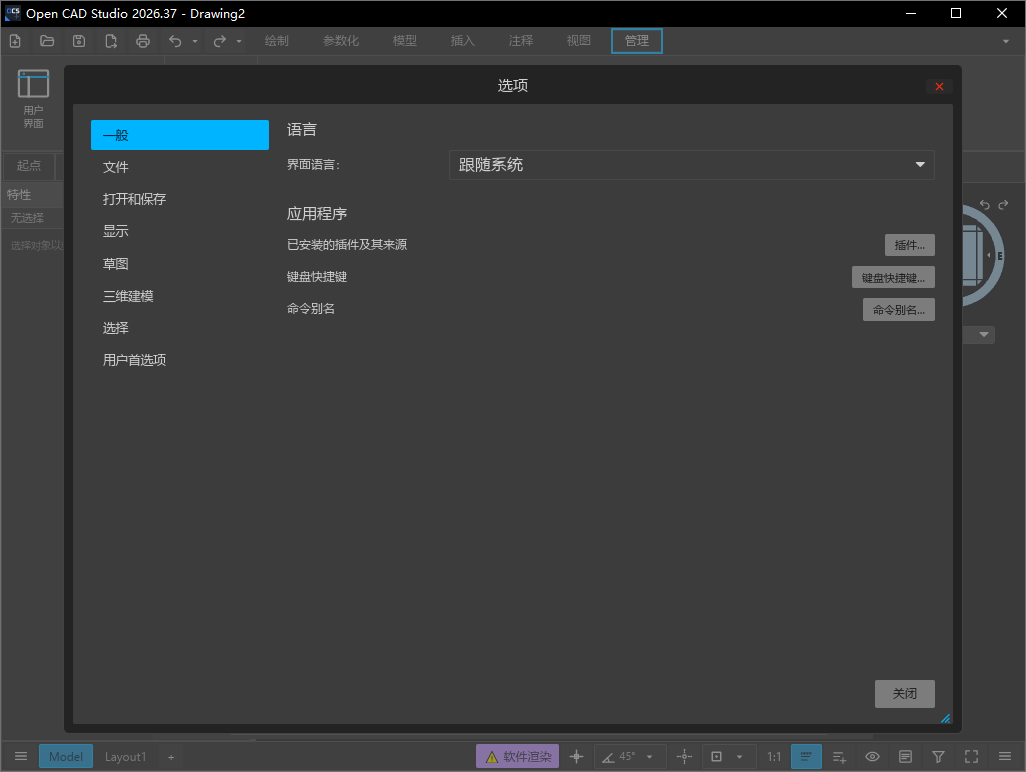Click the view cube undo arrow

[x=985, y=205]
